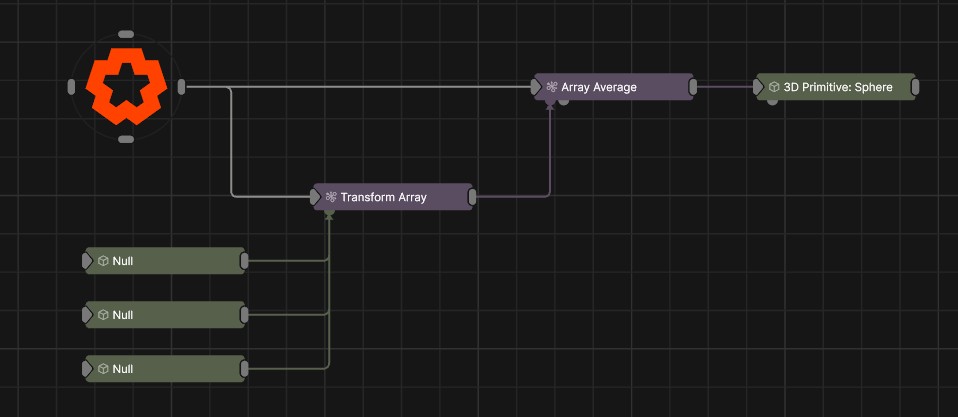
Task: Click the cube icon on the bottom Null node
Action: coord(102,369)
